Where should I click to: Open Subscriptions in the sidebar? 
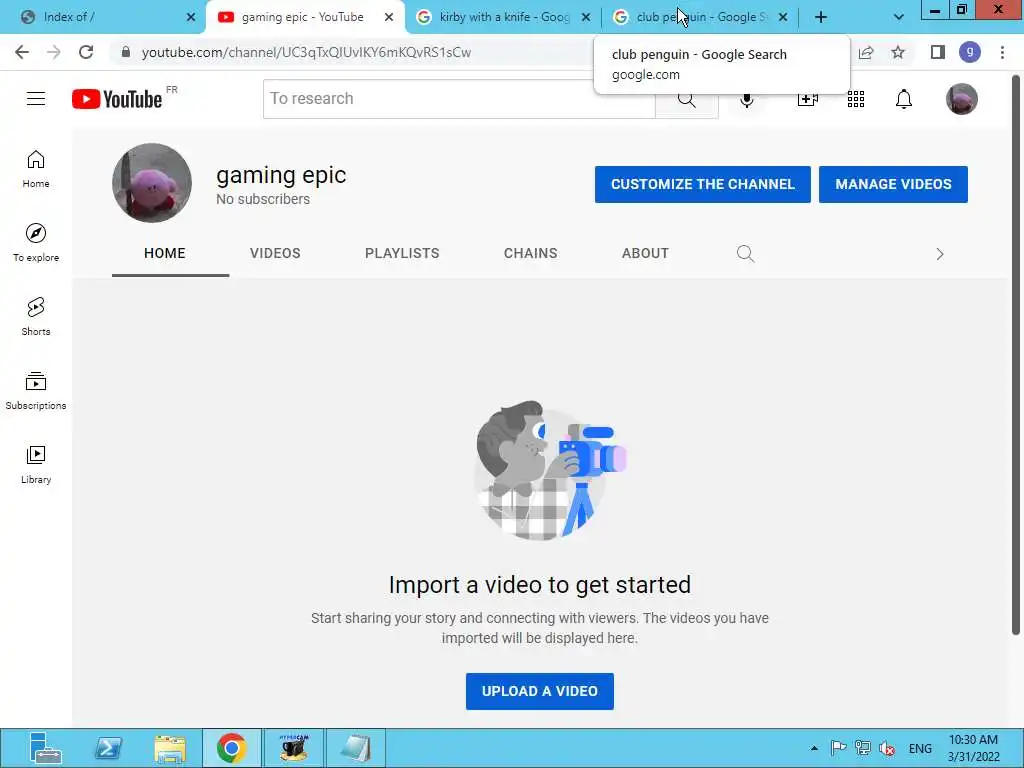[36, 391]
